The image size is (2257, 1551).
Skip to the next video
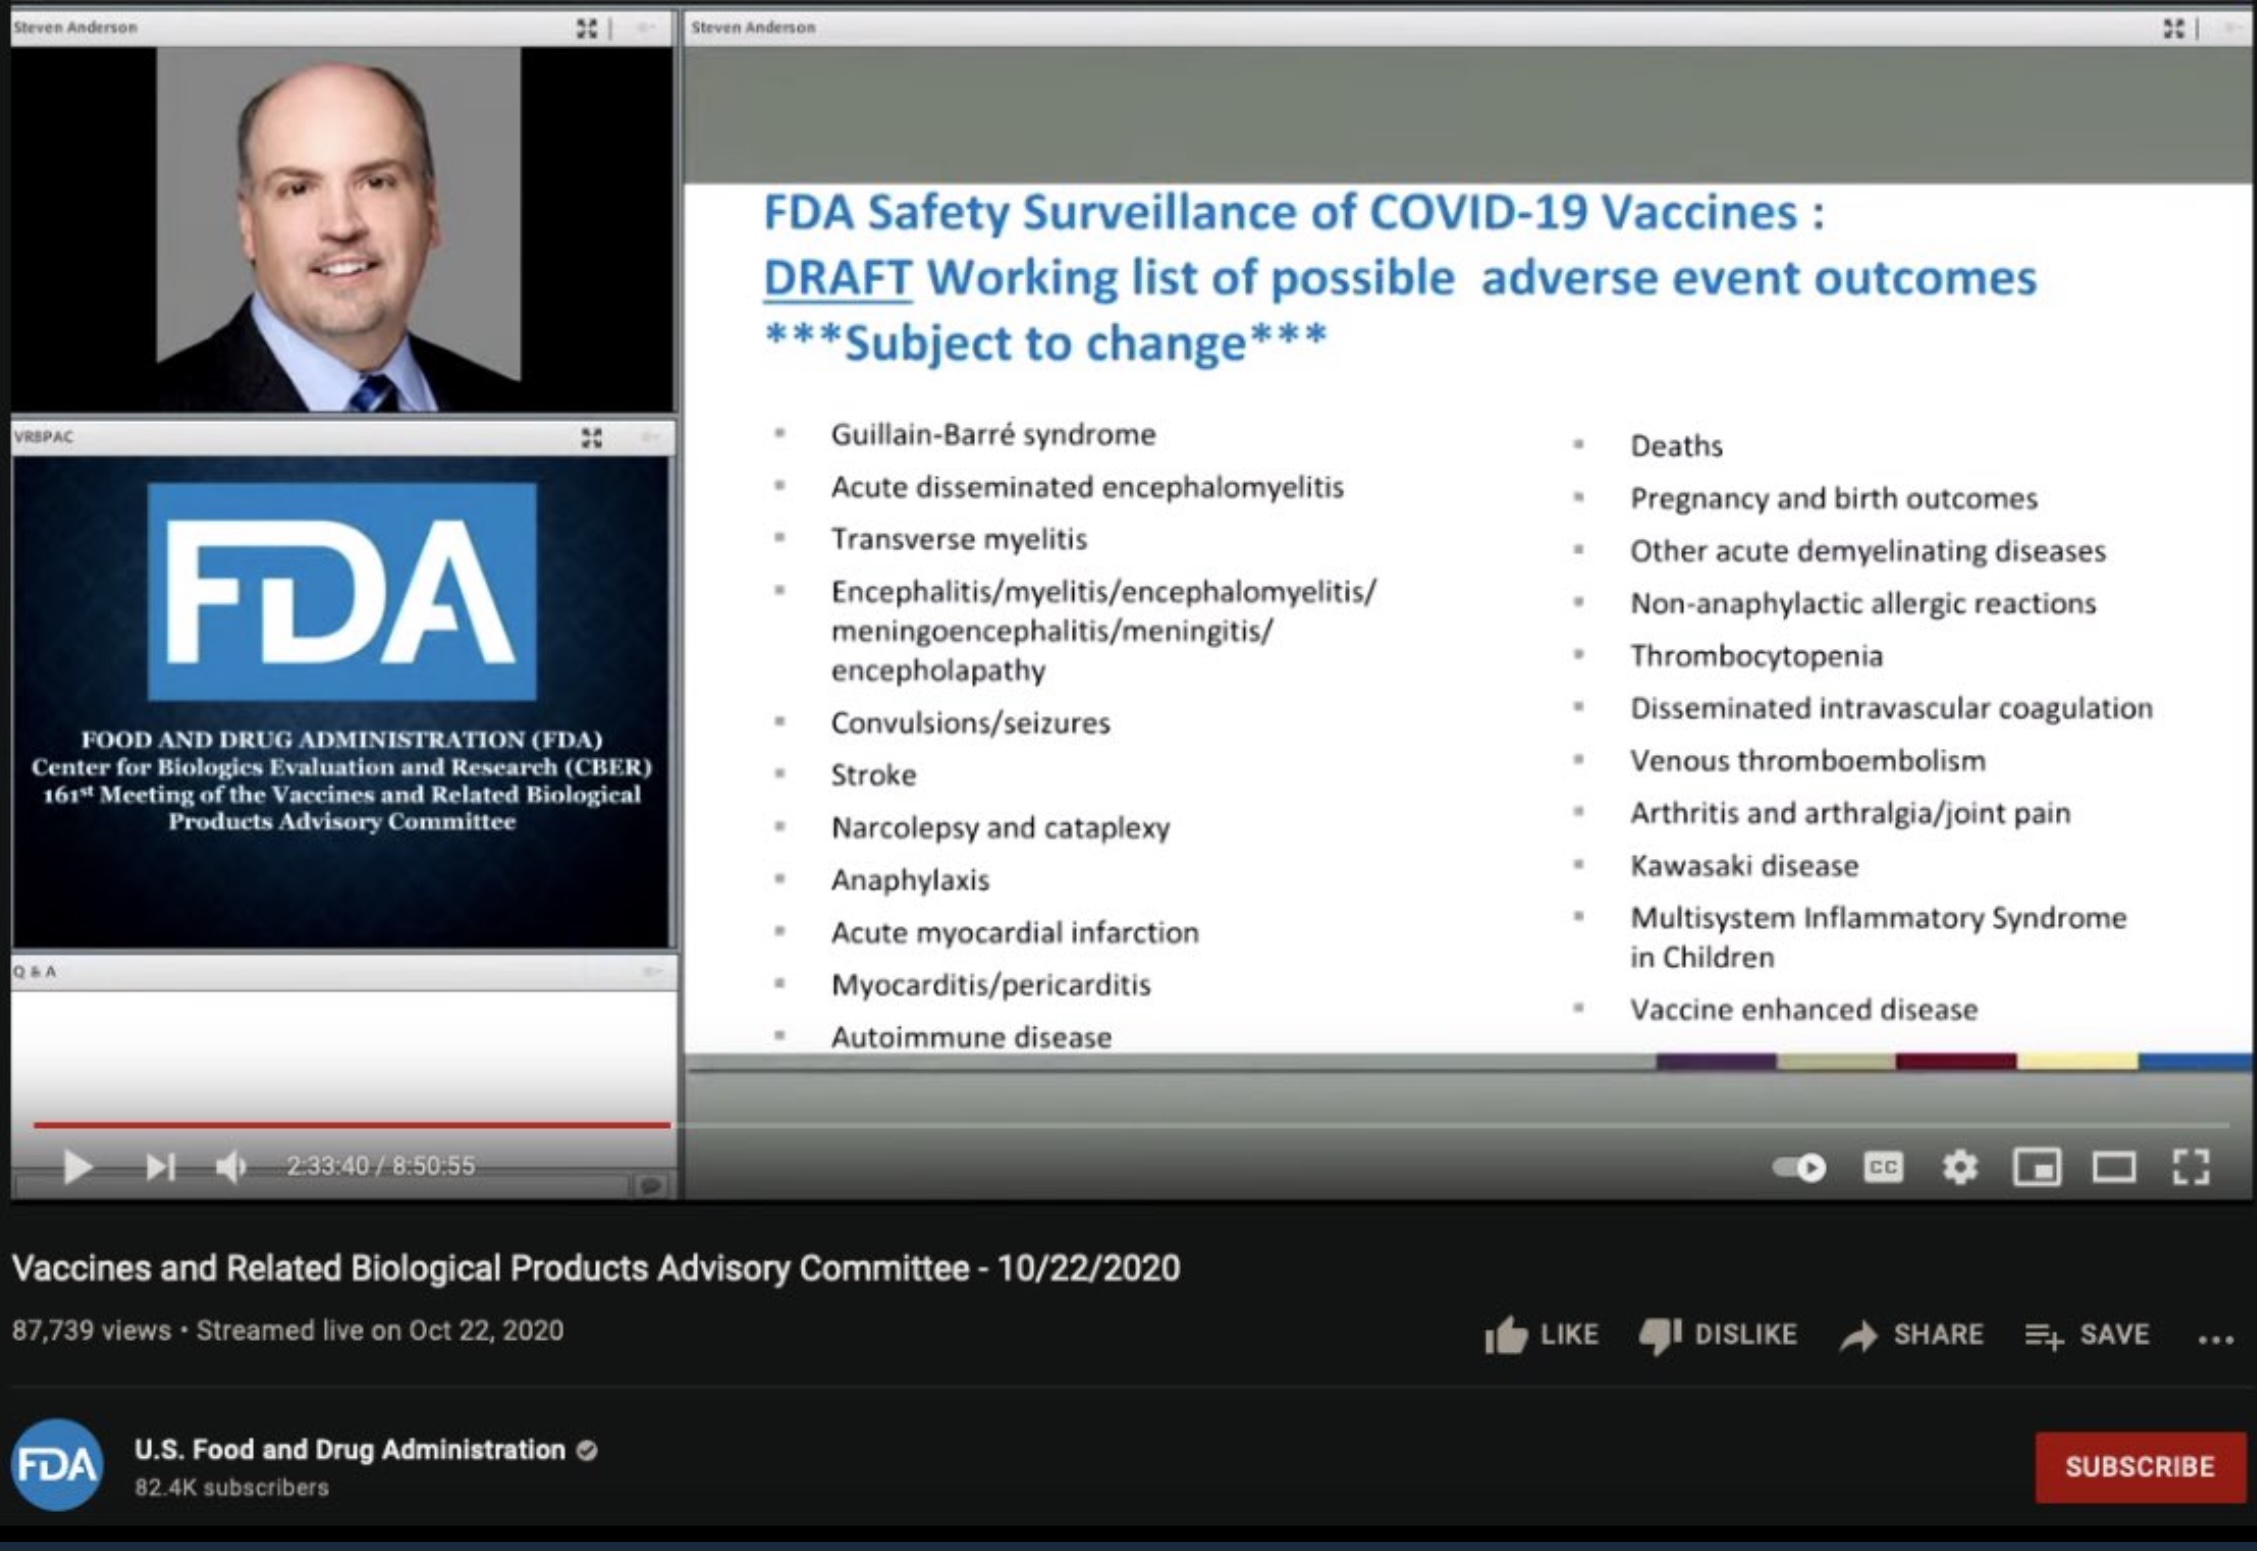click(160, 1166)
